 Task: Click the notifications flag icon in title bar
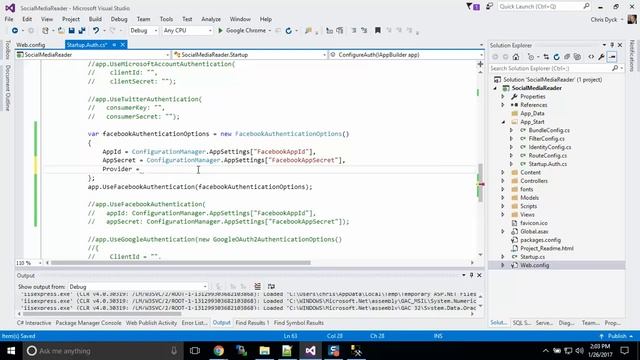coord(473,7)
